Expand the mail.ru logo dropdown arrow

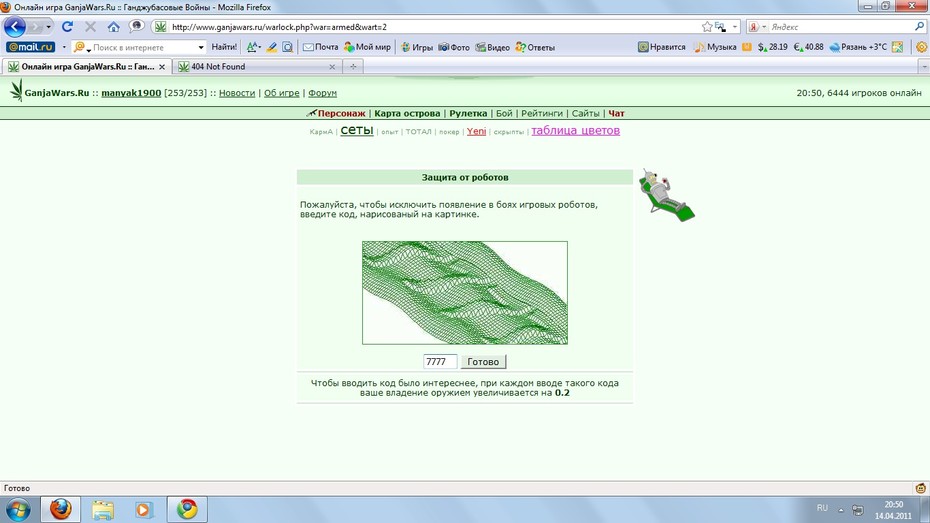pos(64,47)
